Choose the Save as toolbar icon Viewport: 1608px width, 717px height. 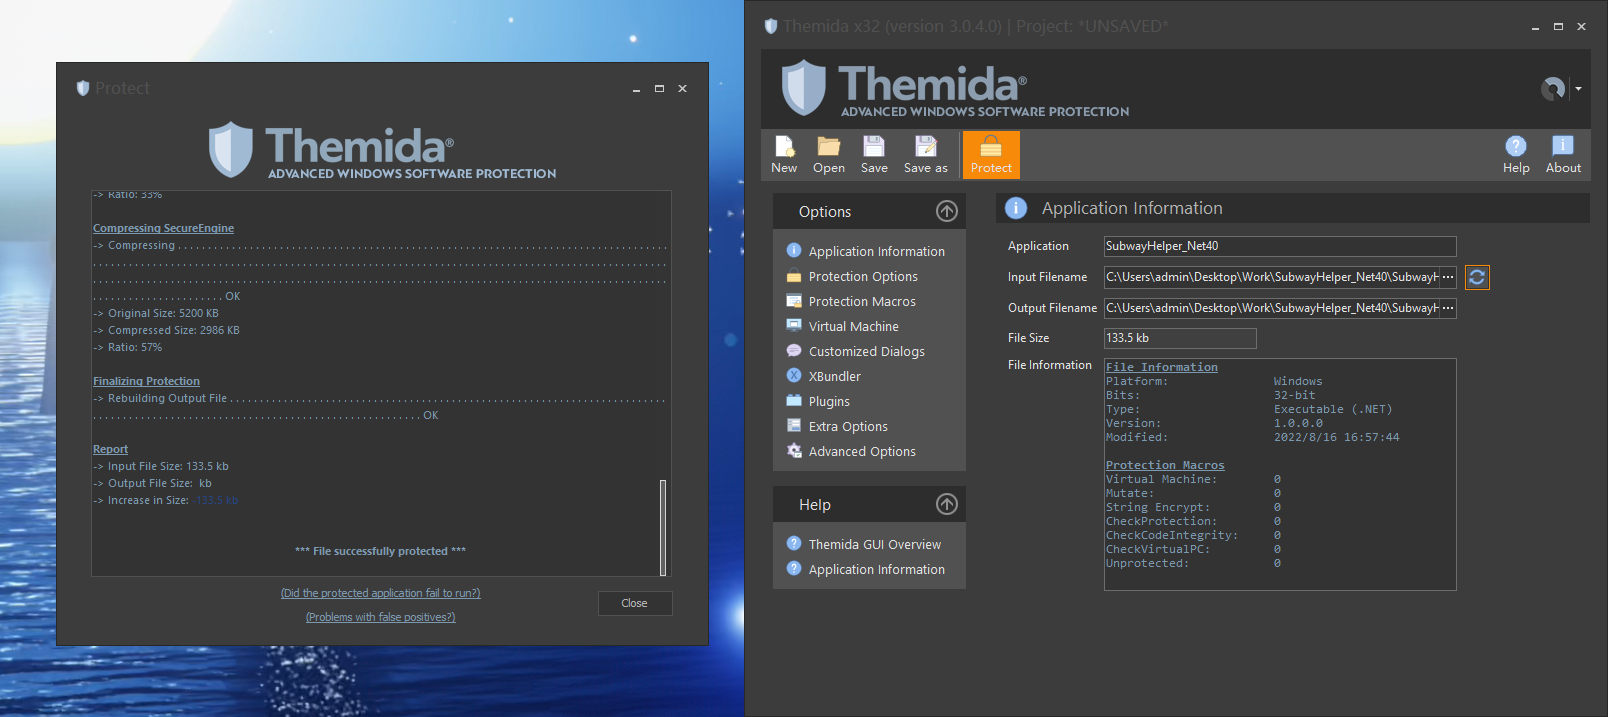coord(926,155)
